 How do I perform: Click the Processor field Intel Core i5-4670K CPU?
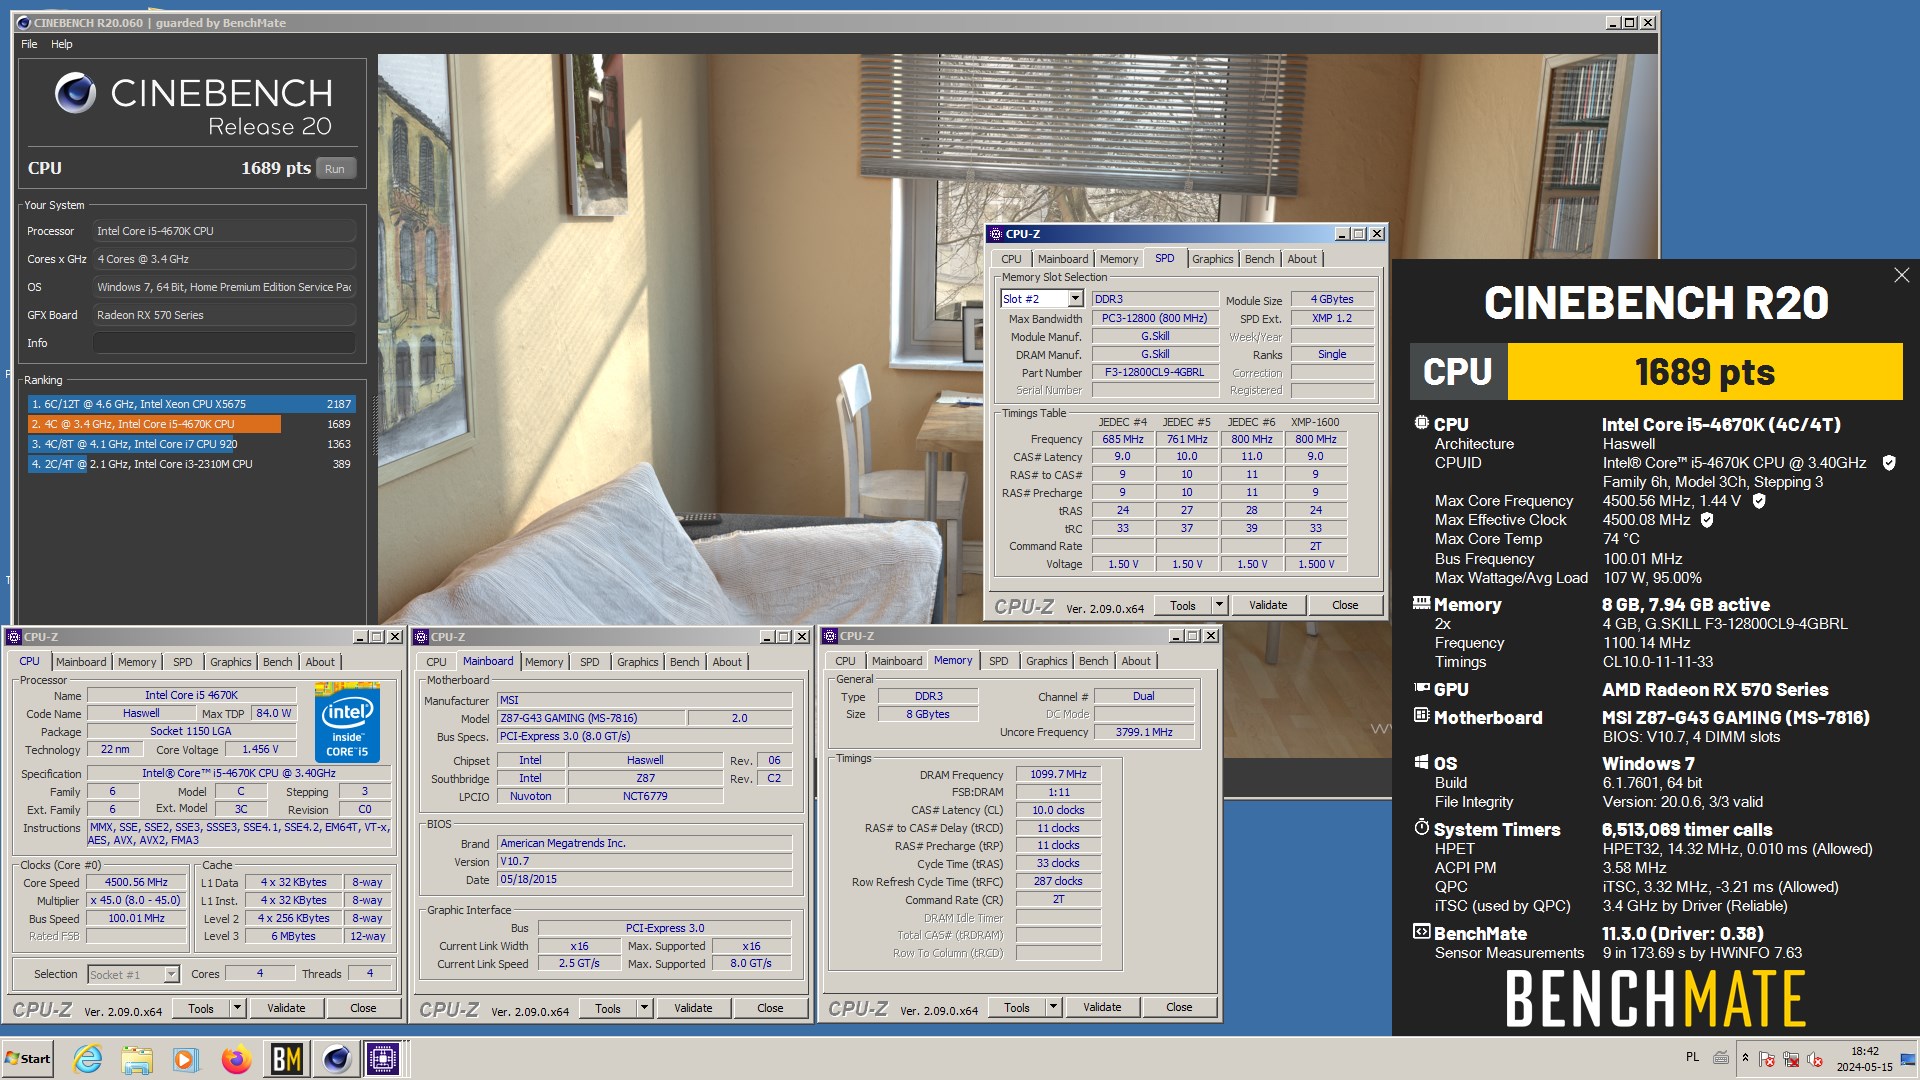coord(224,231)
